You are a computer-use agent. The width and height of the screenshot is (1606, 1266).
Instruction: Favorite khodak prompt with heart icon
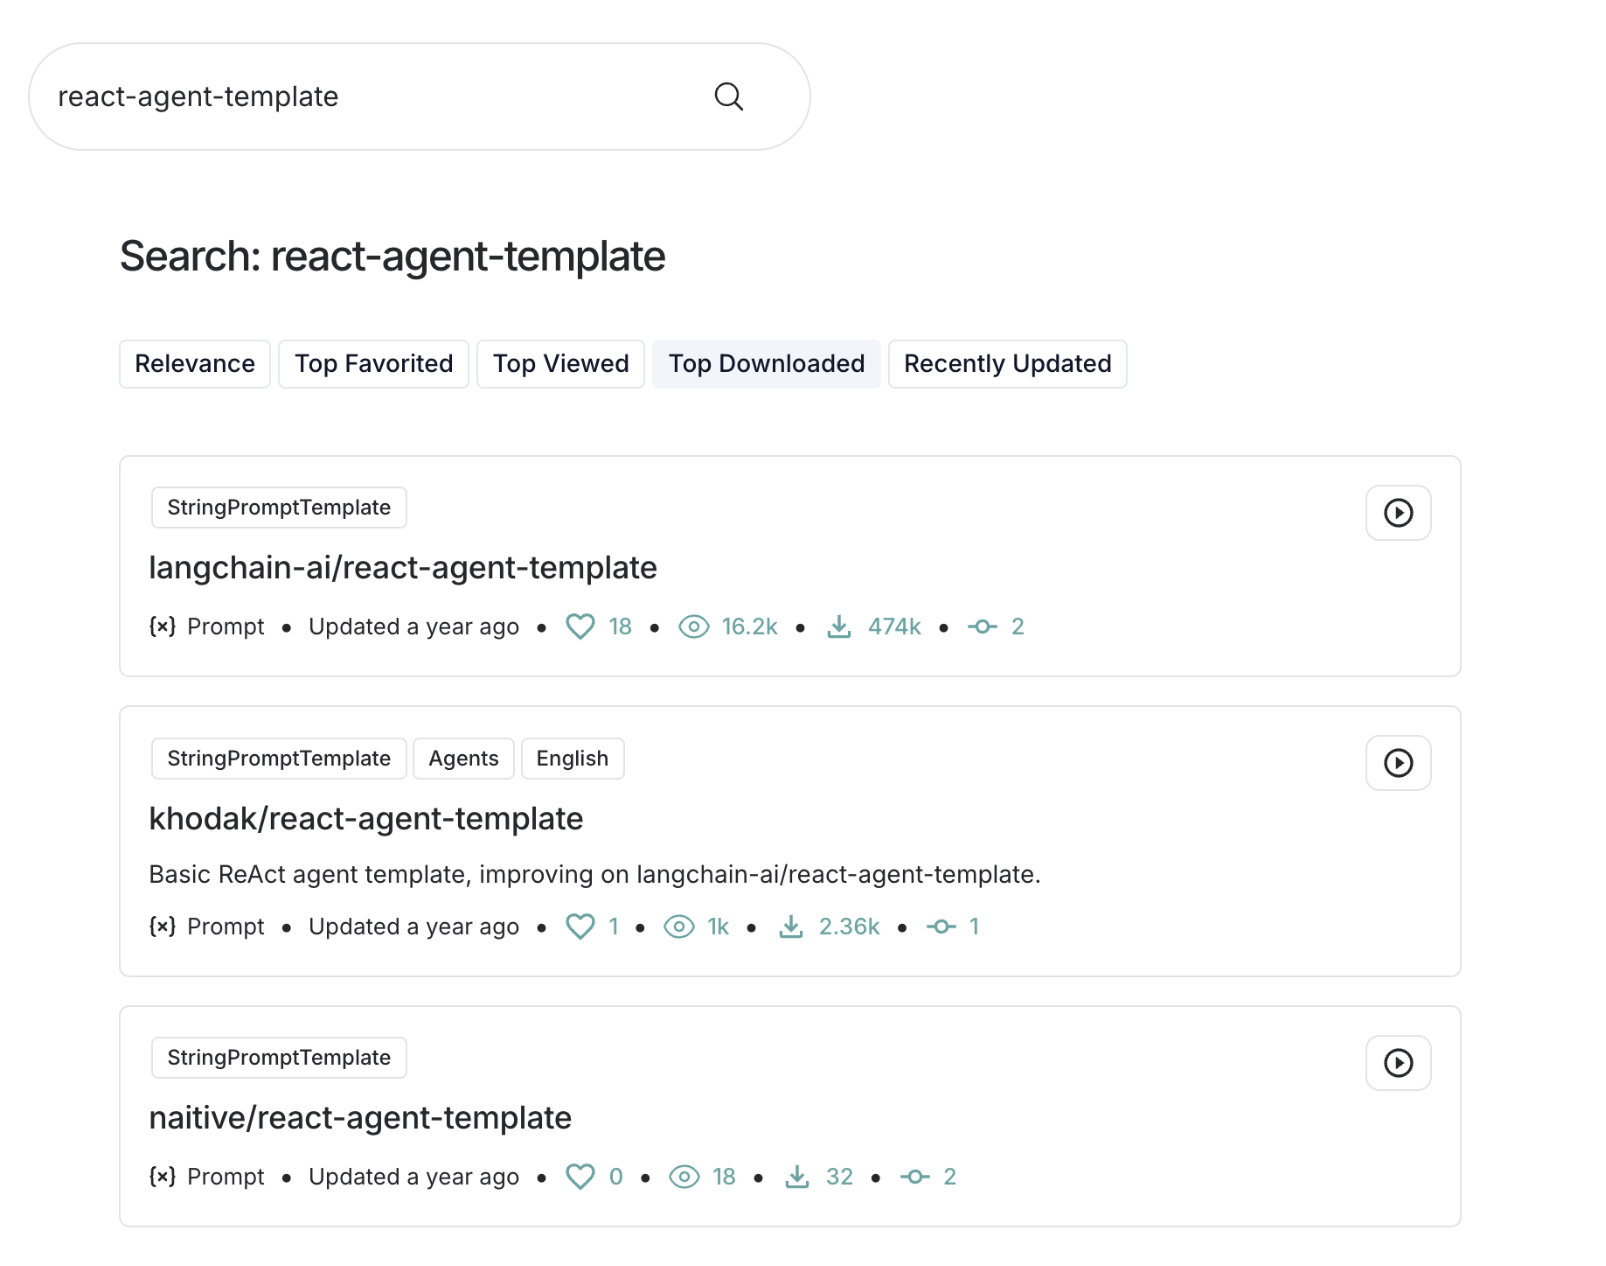[x=580, y=927]
